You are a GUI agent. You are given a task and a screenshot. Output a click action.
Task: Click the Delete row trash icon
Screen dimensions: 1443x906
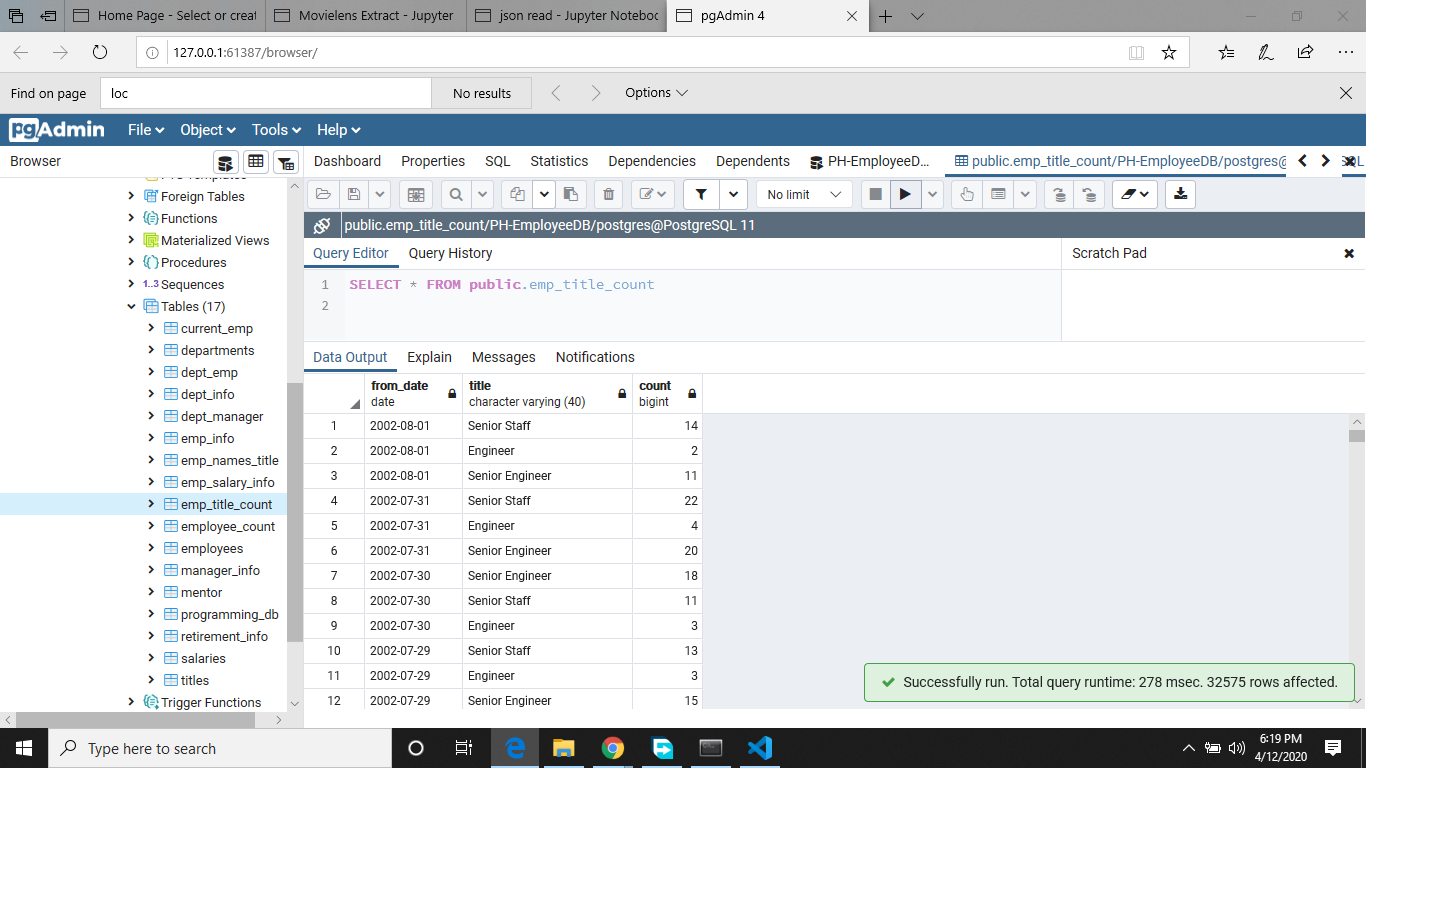pyautogui.click(x=608, y=194)
